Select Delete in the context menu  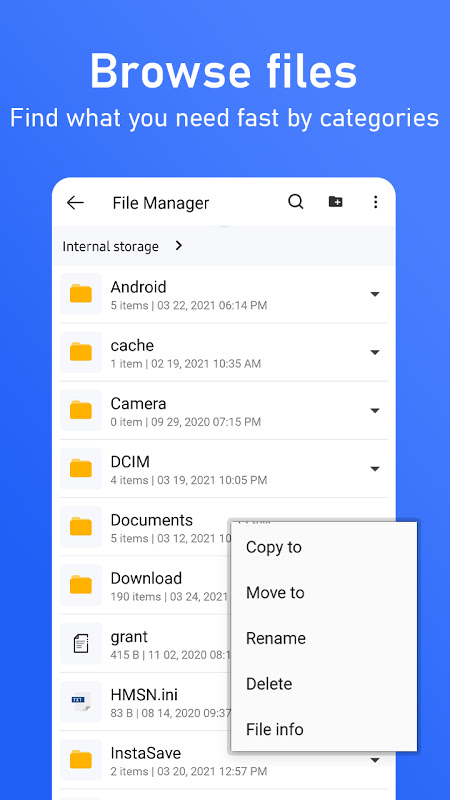[269, 684]
